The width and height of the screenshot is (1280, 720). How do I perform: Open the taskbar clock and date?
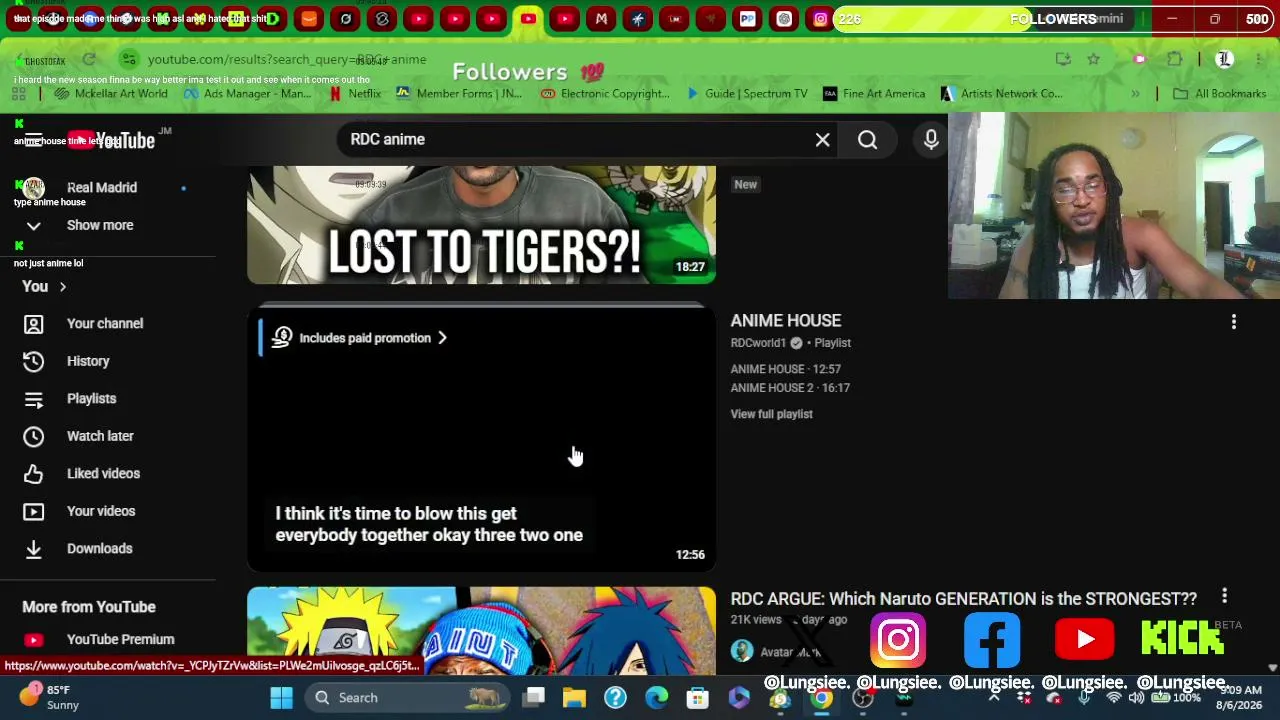[x=1241, y=698]
